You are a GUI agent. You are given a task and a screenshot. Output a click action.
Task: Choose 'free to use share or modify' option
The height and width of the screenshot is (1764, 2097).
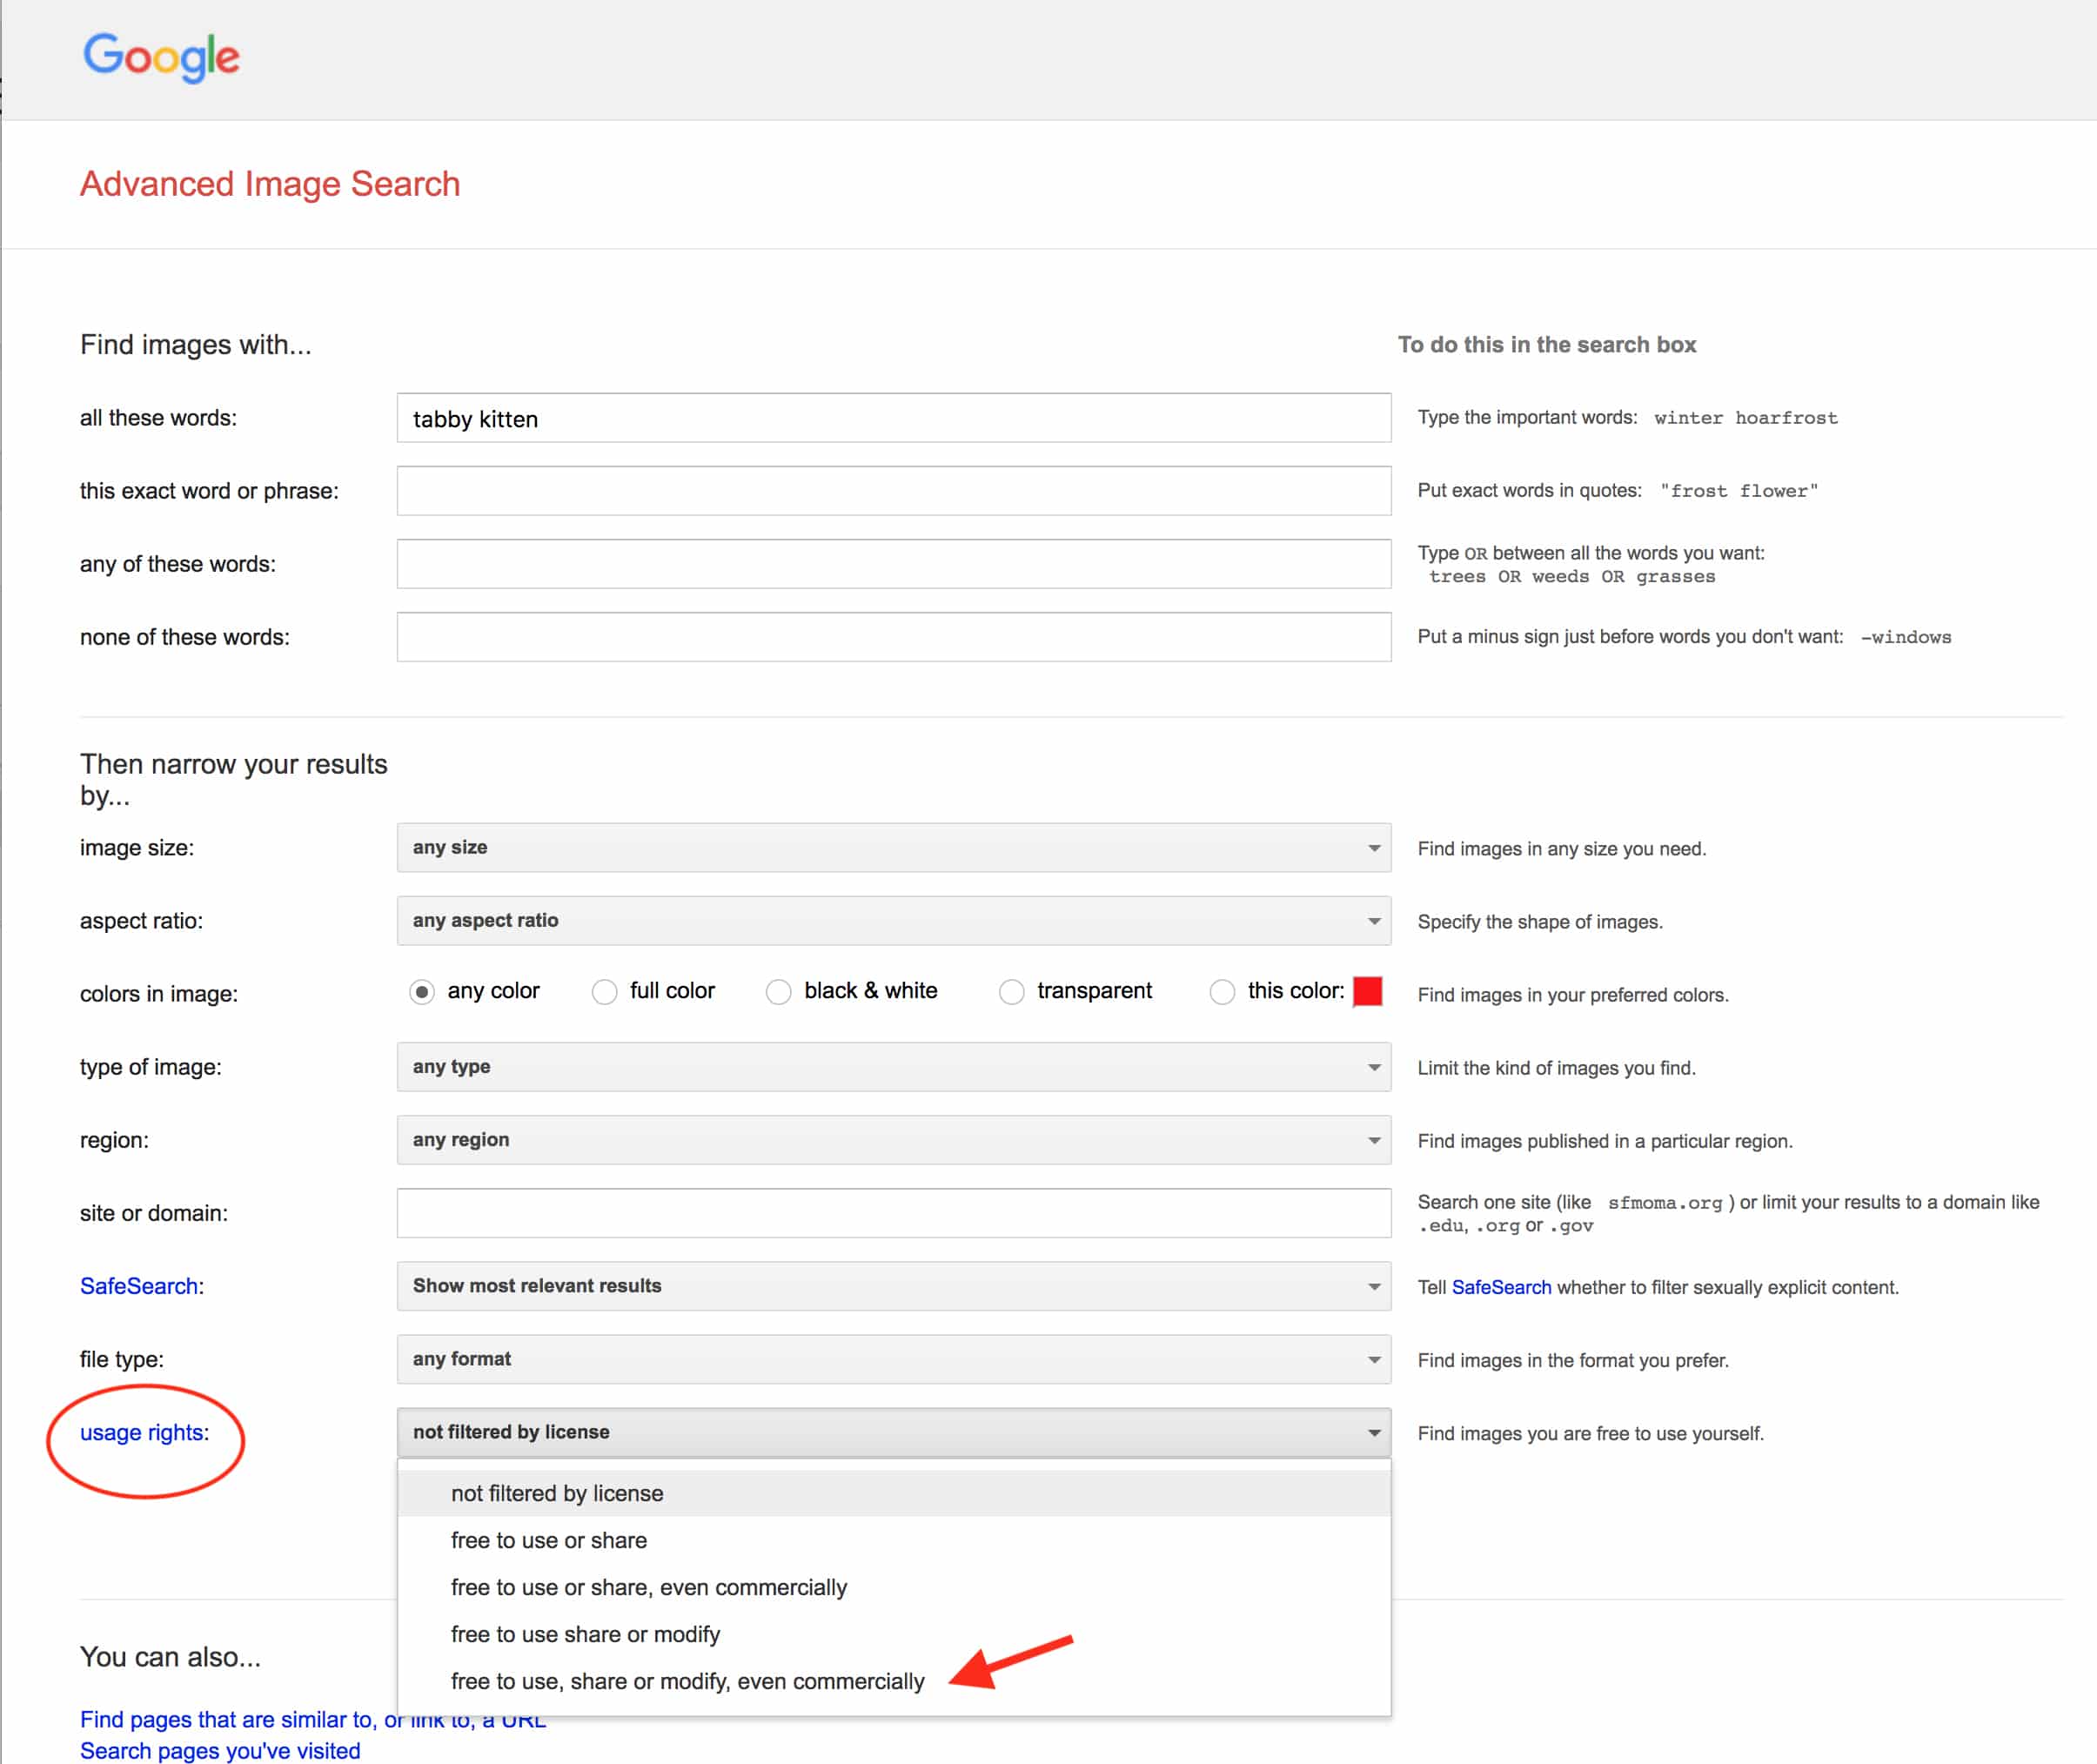pyautogui.click(x=893, y=1634)
